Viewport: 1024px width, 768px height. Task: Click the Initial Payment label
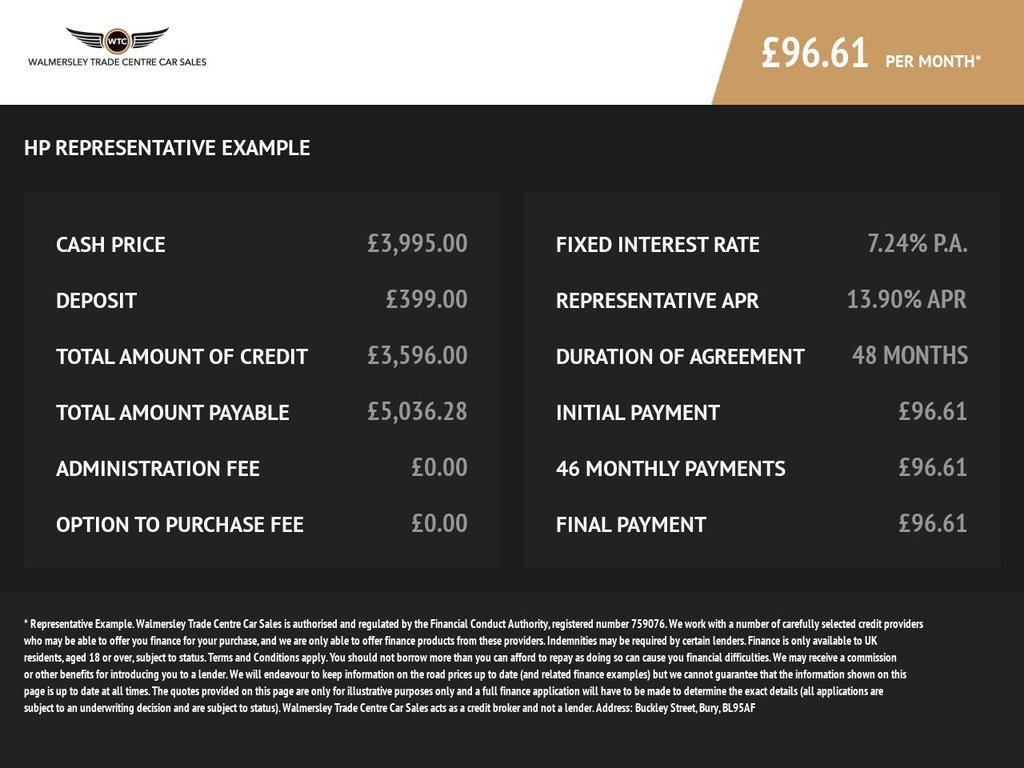(638, 412)
